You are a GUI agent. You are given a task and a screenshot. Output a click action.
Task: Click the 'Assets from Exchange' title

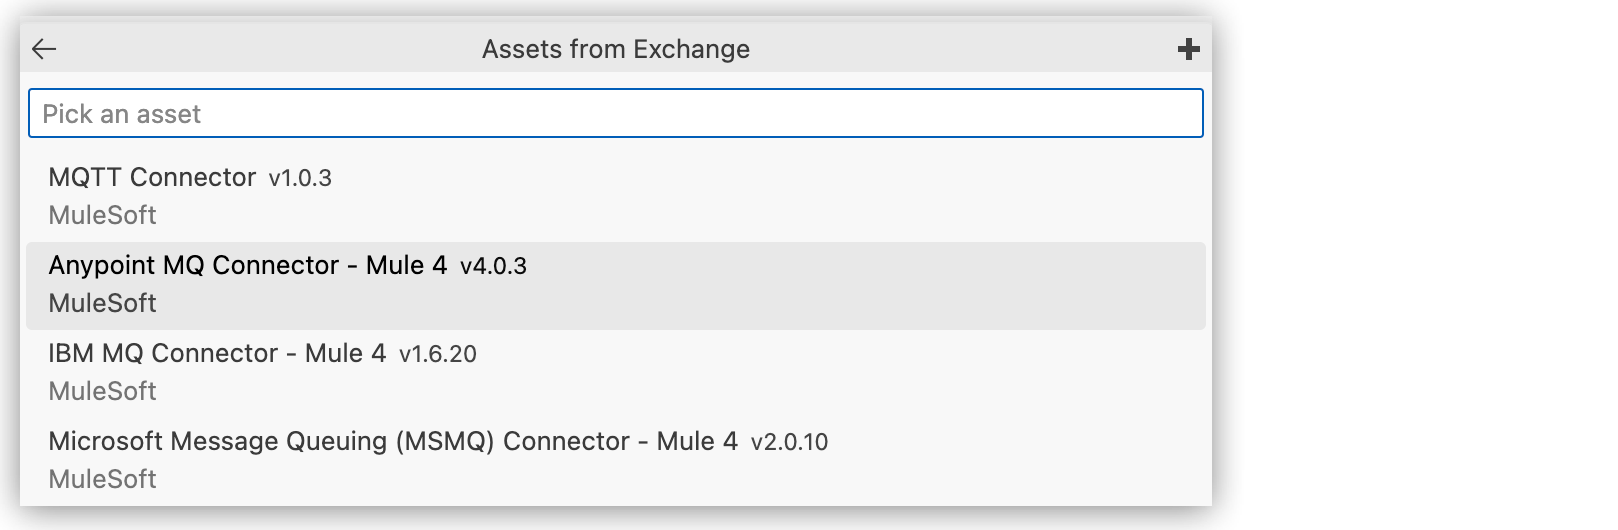tap(615, 49)
